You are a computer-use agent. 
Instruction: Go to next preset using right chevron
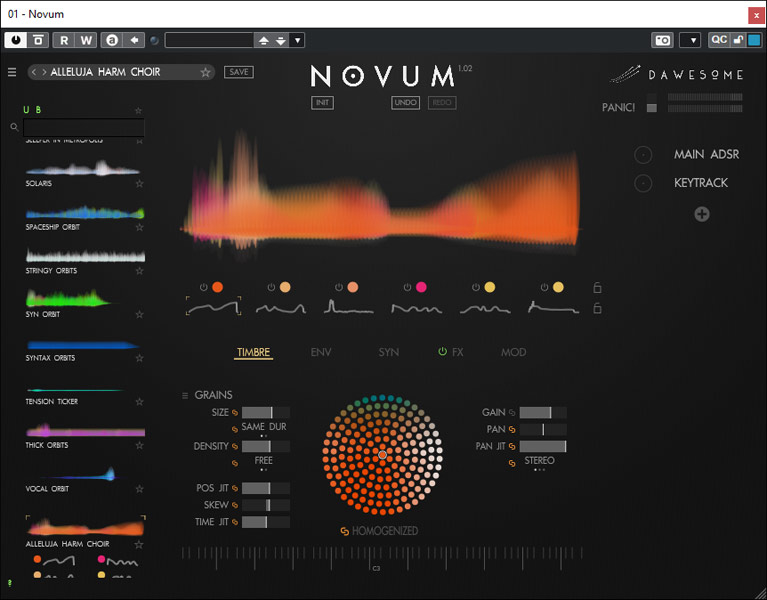pyautogui.click(x=44, y=72)
